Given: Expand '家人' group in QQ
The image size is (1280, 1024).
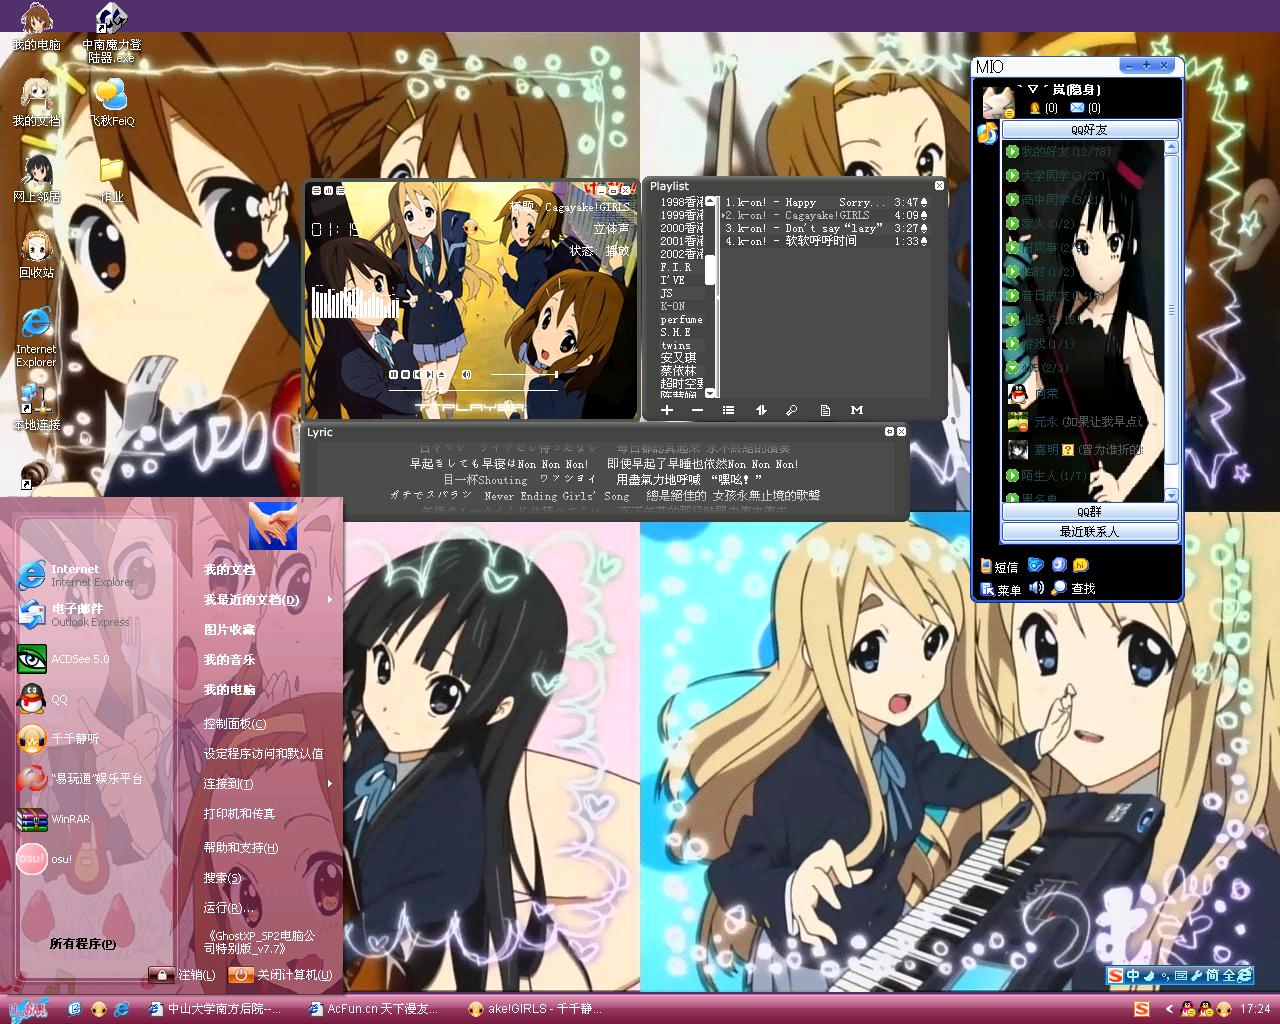Looking at the screenshot, I should point(1041,224).
